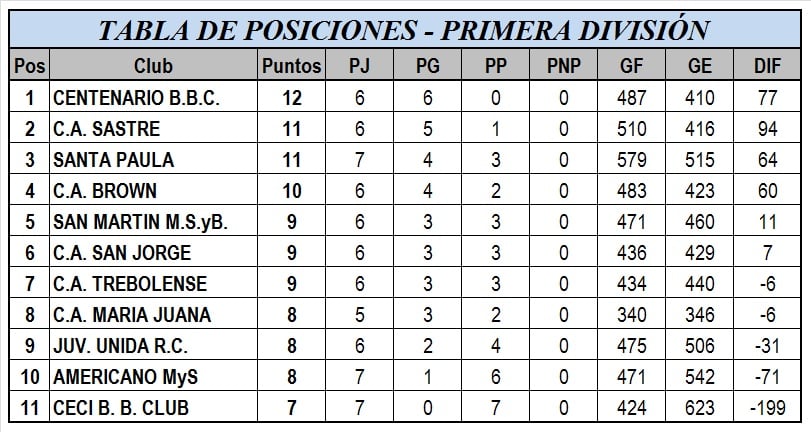811x432 pixels.
Task: Click the CENTENARIO B.B.C. club cell
Action: point(136,98)
